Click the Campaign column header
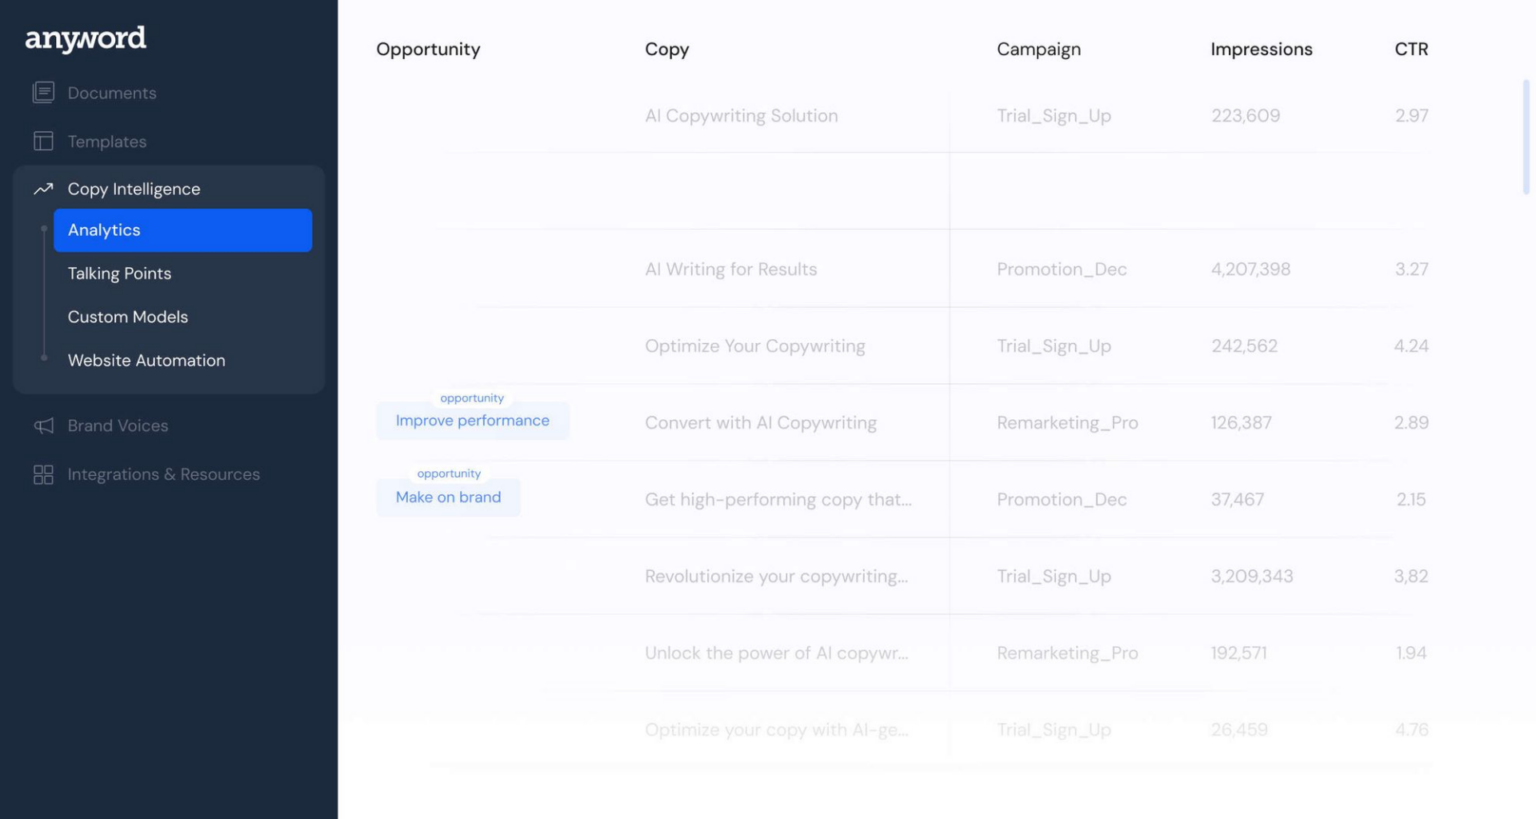Screen dimensions: 1536x819 point(1038,49)
